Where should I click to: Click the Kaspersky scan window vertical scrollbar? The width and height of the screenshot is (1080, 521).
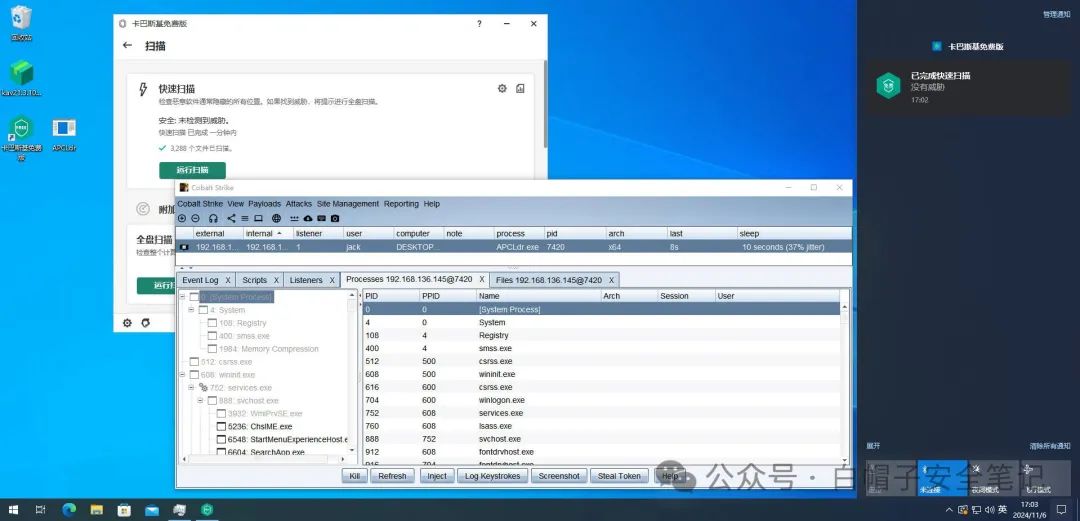point(544,103)
